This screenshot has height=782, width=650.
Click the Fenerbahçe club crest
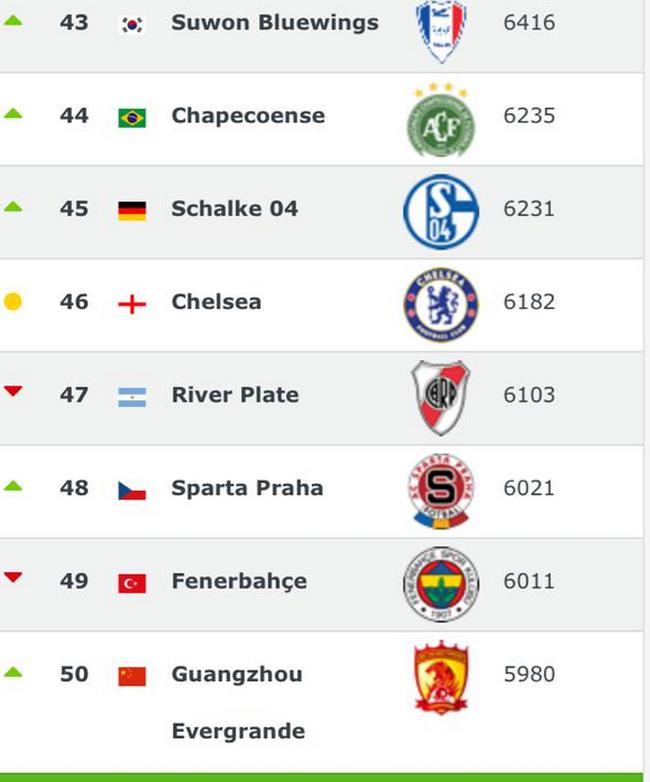[441, 585]
